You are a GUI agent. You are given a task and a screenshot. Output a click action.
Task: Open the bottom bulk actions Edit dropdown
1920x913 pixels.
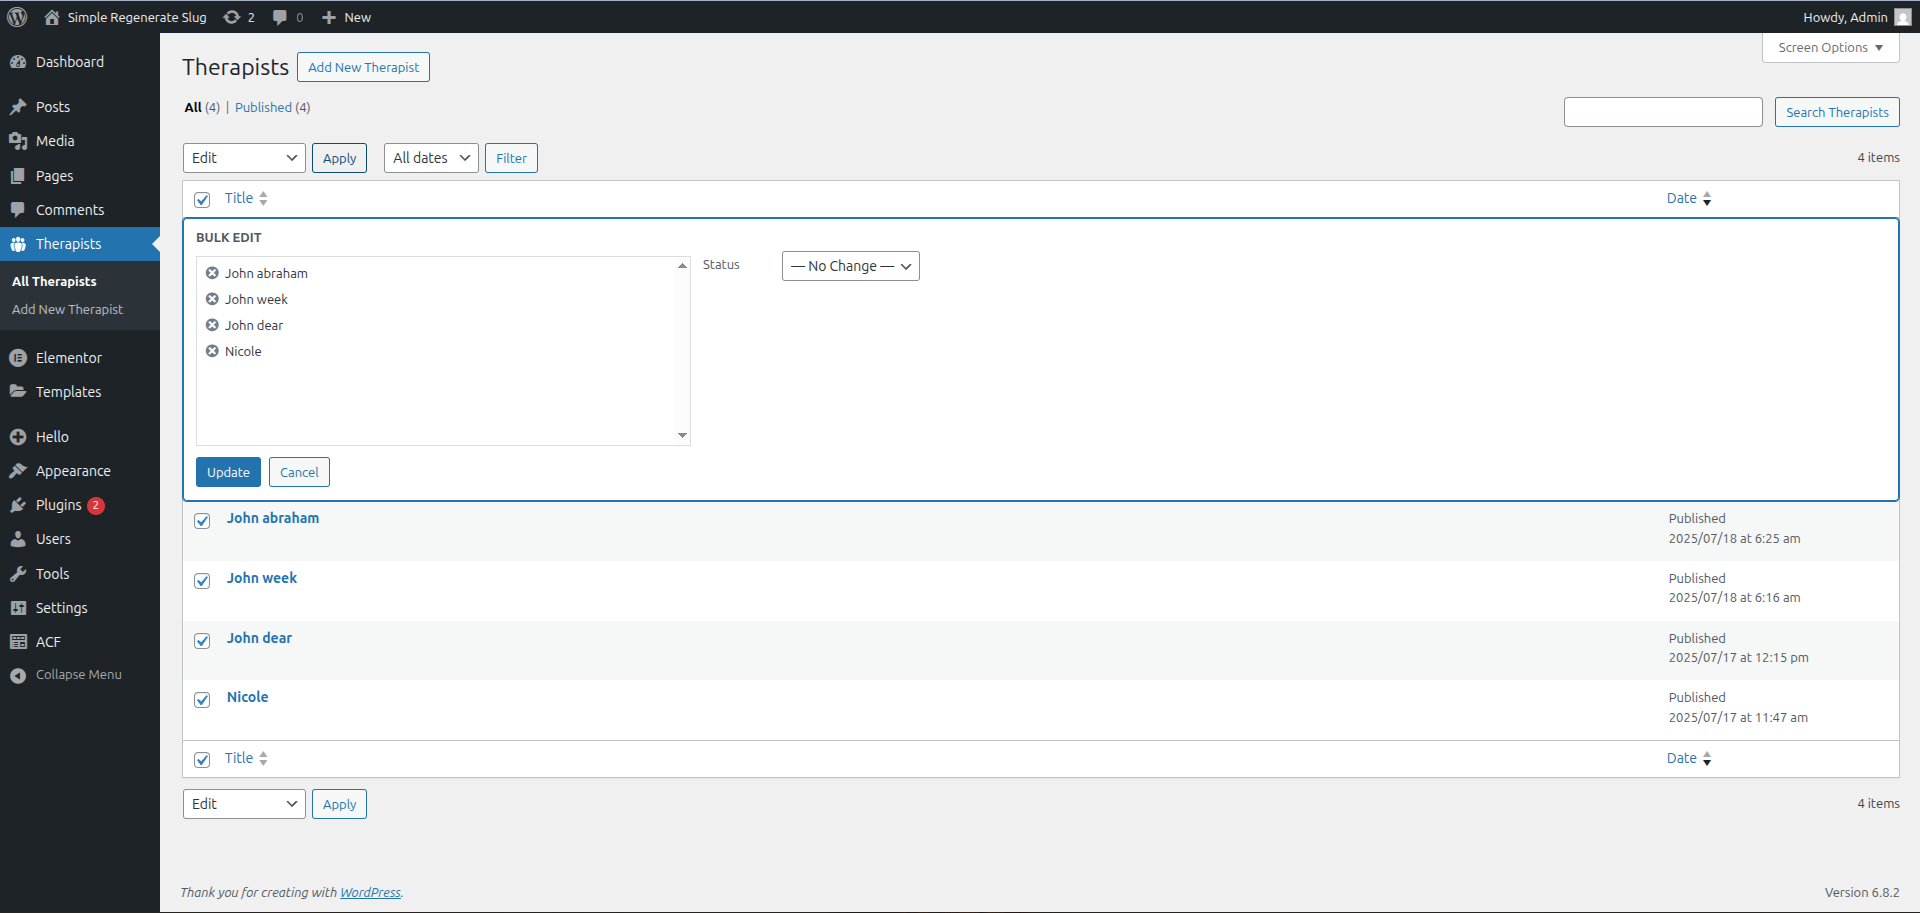[x=244, y=804]
